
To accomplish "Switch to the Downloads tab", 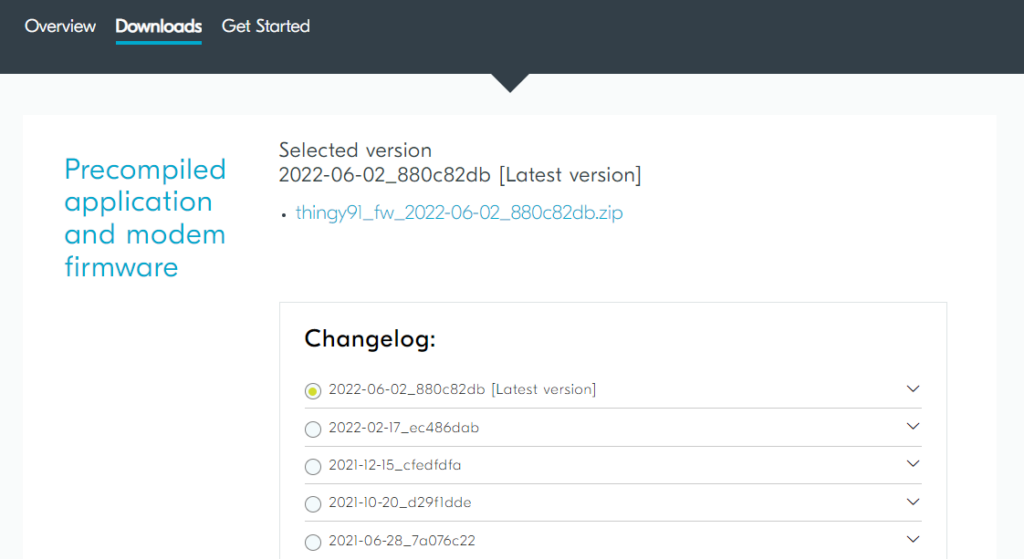I will point(159,26).
